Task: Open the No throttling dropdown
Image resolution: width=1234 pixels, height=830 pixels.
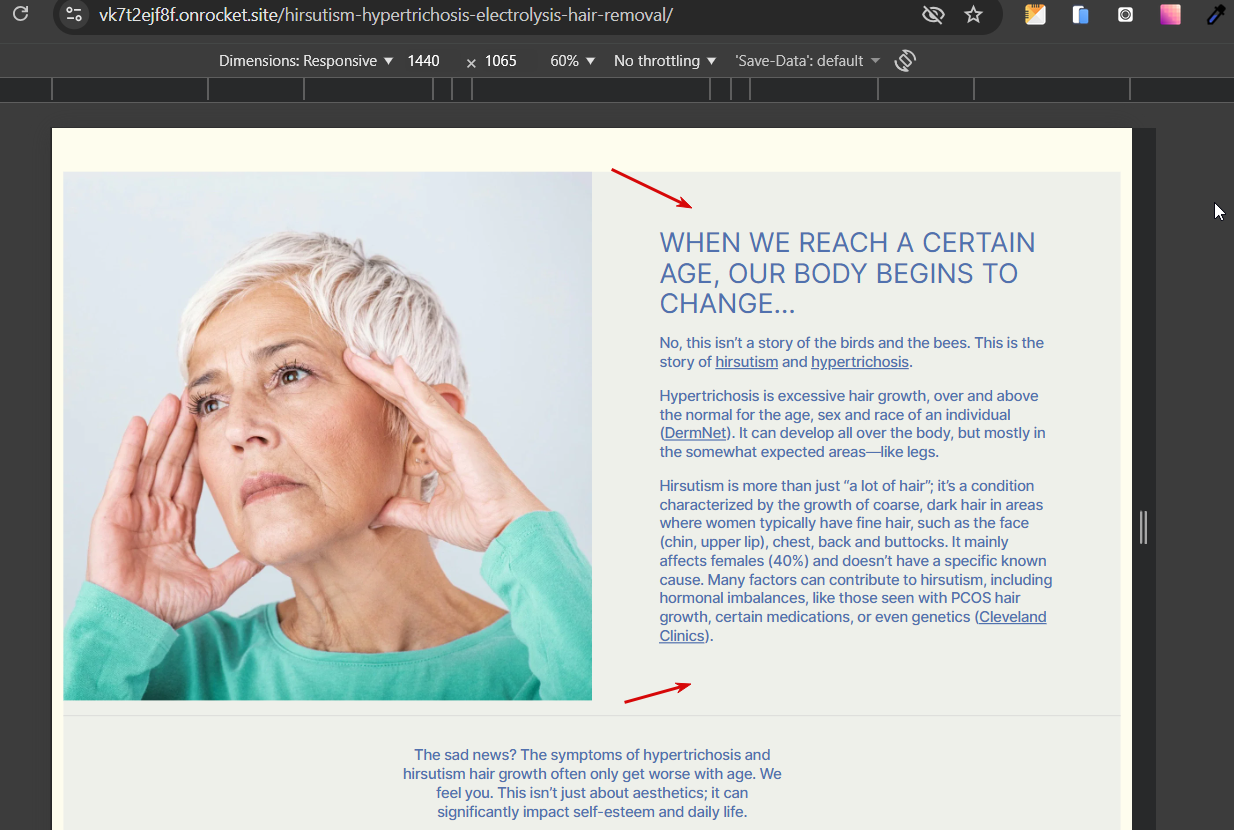Action: pyautogui.click(x=665, y=61)
